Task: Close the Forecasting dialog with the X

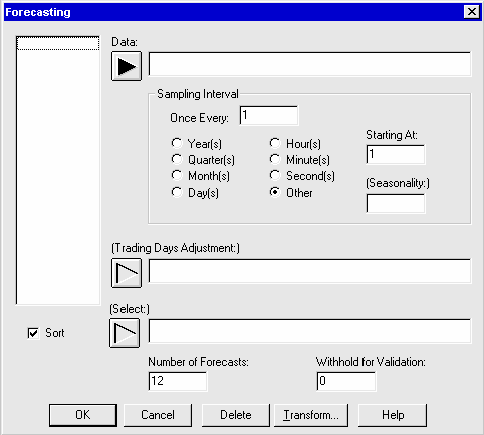Action: (x=472, y=12)
